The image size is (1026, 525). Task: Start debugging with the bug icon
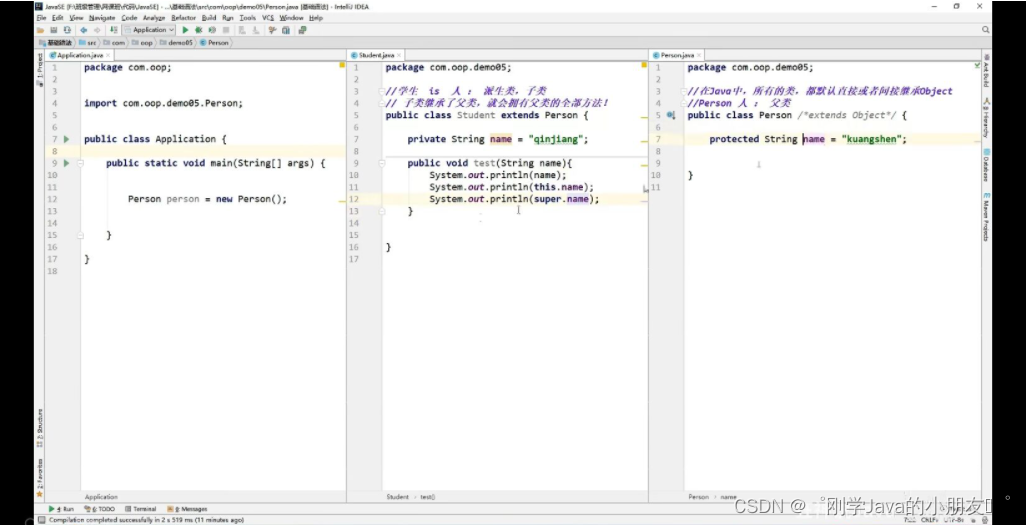coord(198,30)
